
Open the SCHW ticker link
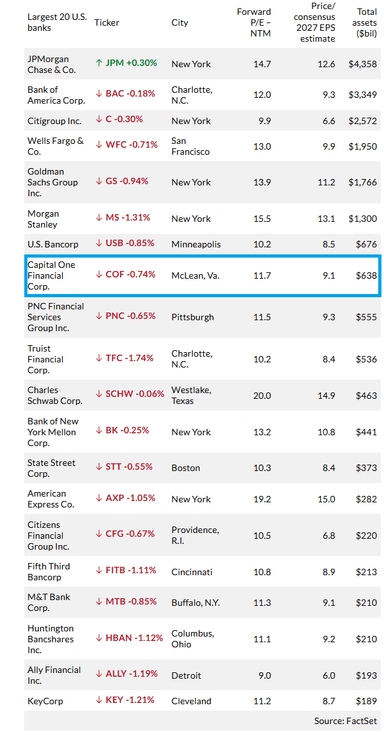click(x=130, y=394)
